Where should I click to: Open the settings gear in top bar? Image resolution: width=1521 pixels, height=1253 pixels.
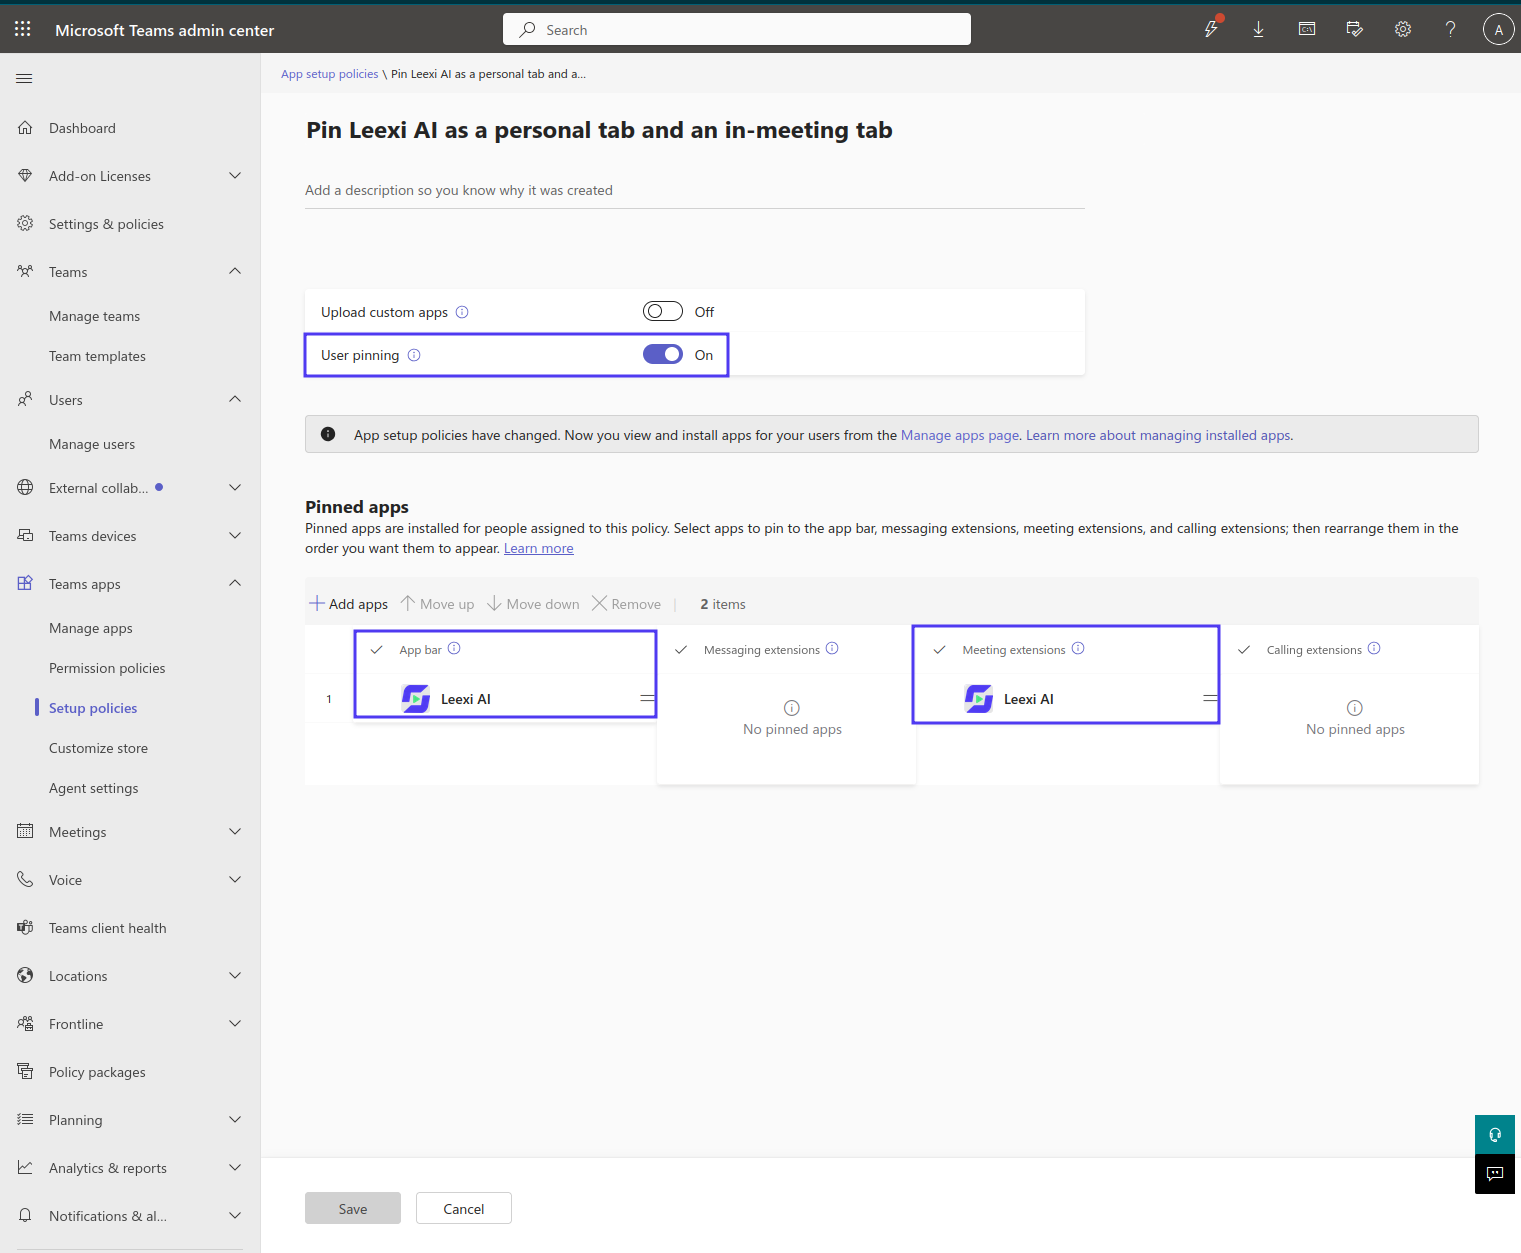[x=1403, y=29]
